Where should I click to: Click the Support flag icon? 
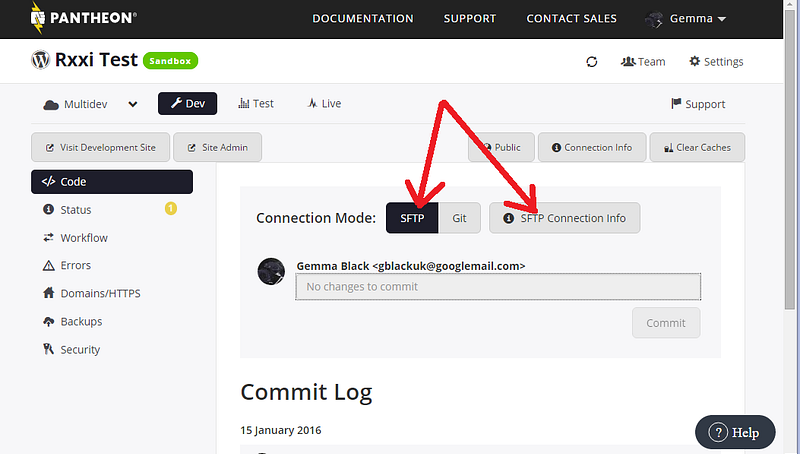point(676,104)
